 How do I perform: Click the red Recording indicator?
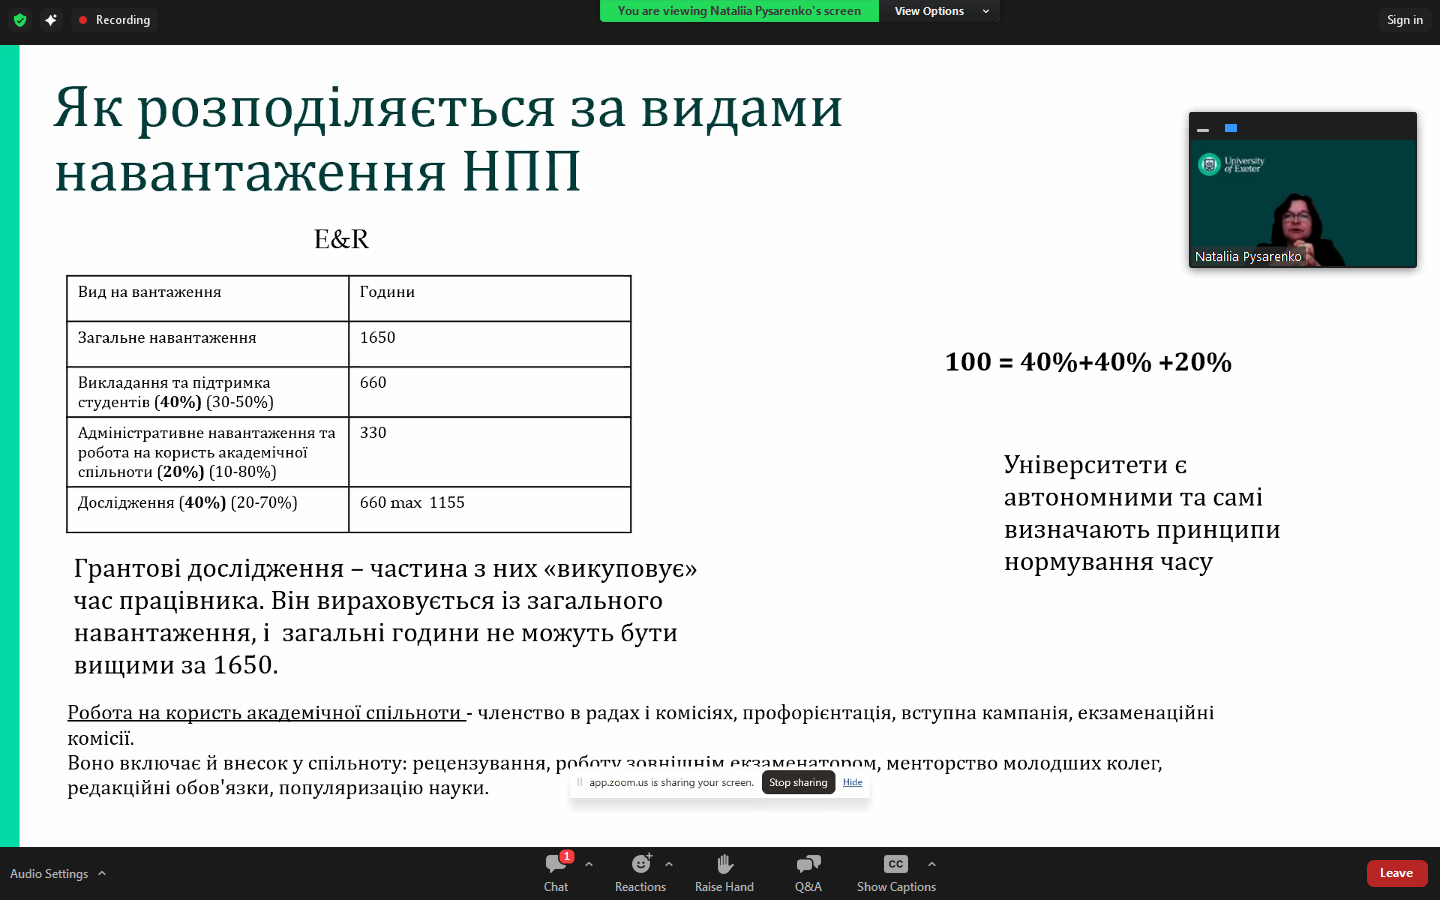114,20
